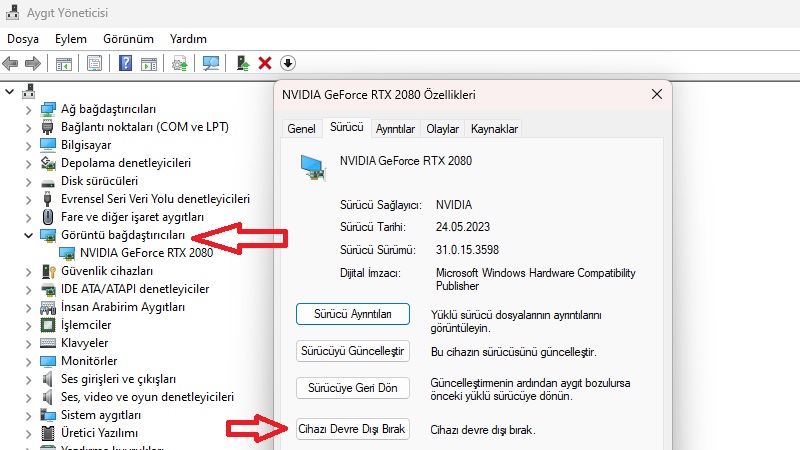Expand the Bilgisayar node

coord(29,146)
